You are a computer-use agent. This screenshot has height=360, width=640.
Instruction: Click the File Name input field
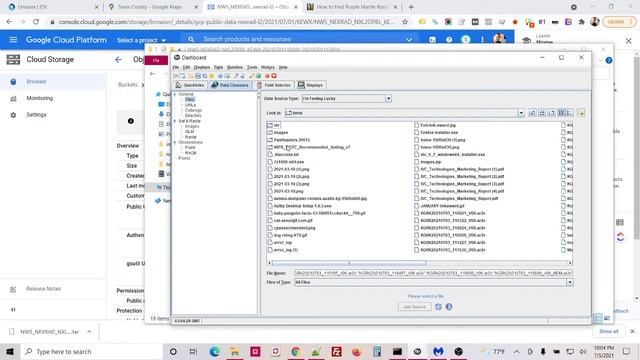pyautogui.click(x=433, y=273)
